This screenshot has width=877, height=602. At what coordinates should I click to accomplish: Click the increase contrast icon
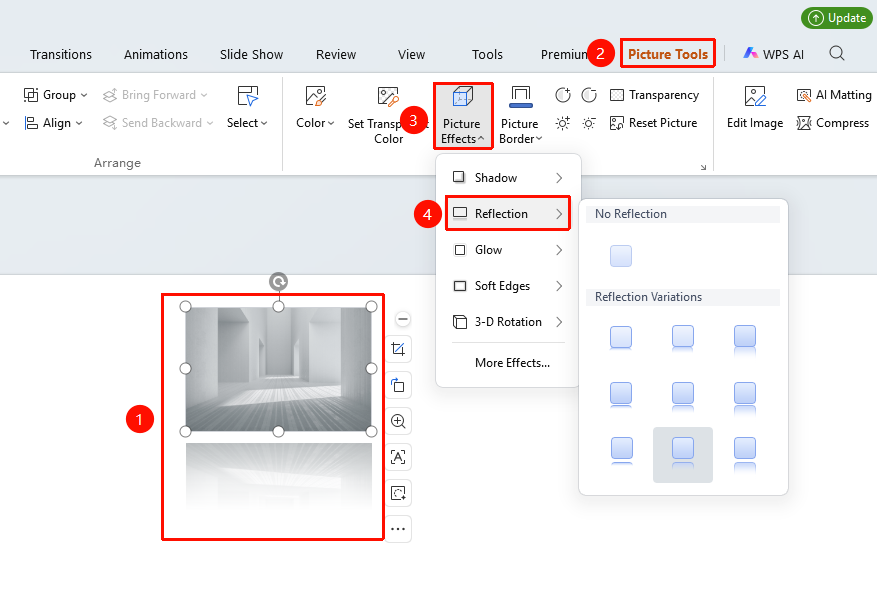pos(563,95)
